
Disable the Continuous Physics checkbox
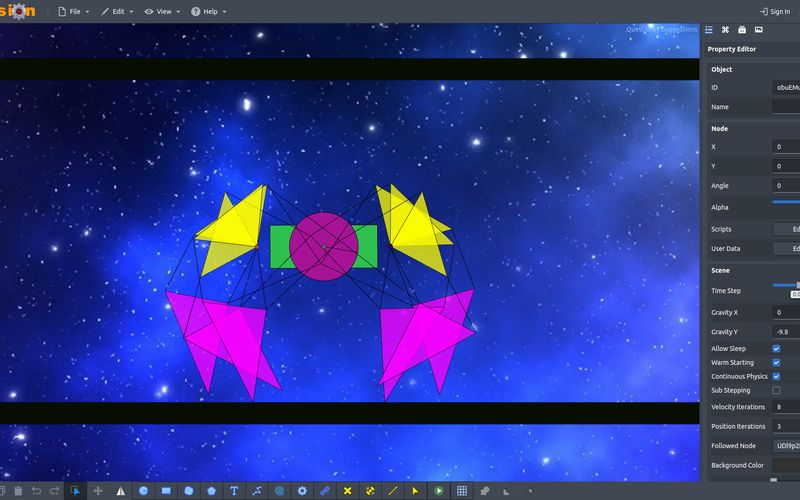click(776, 376)
